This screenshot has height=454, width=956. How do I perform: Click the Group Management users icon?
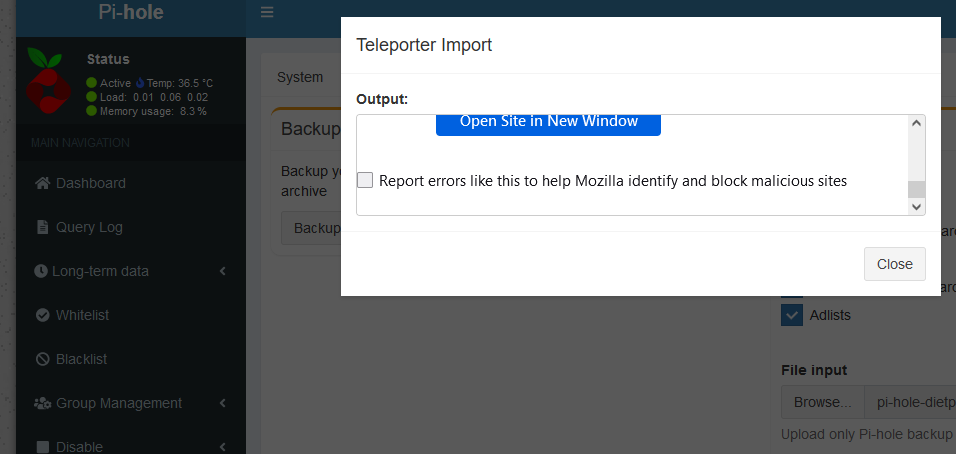tap(42, 403)
